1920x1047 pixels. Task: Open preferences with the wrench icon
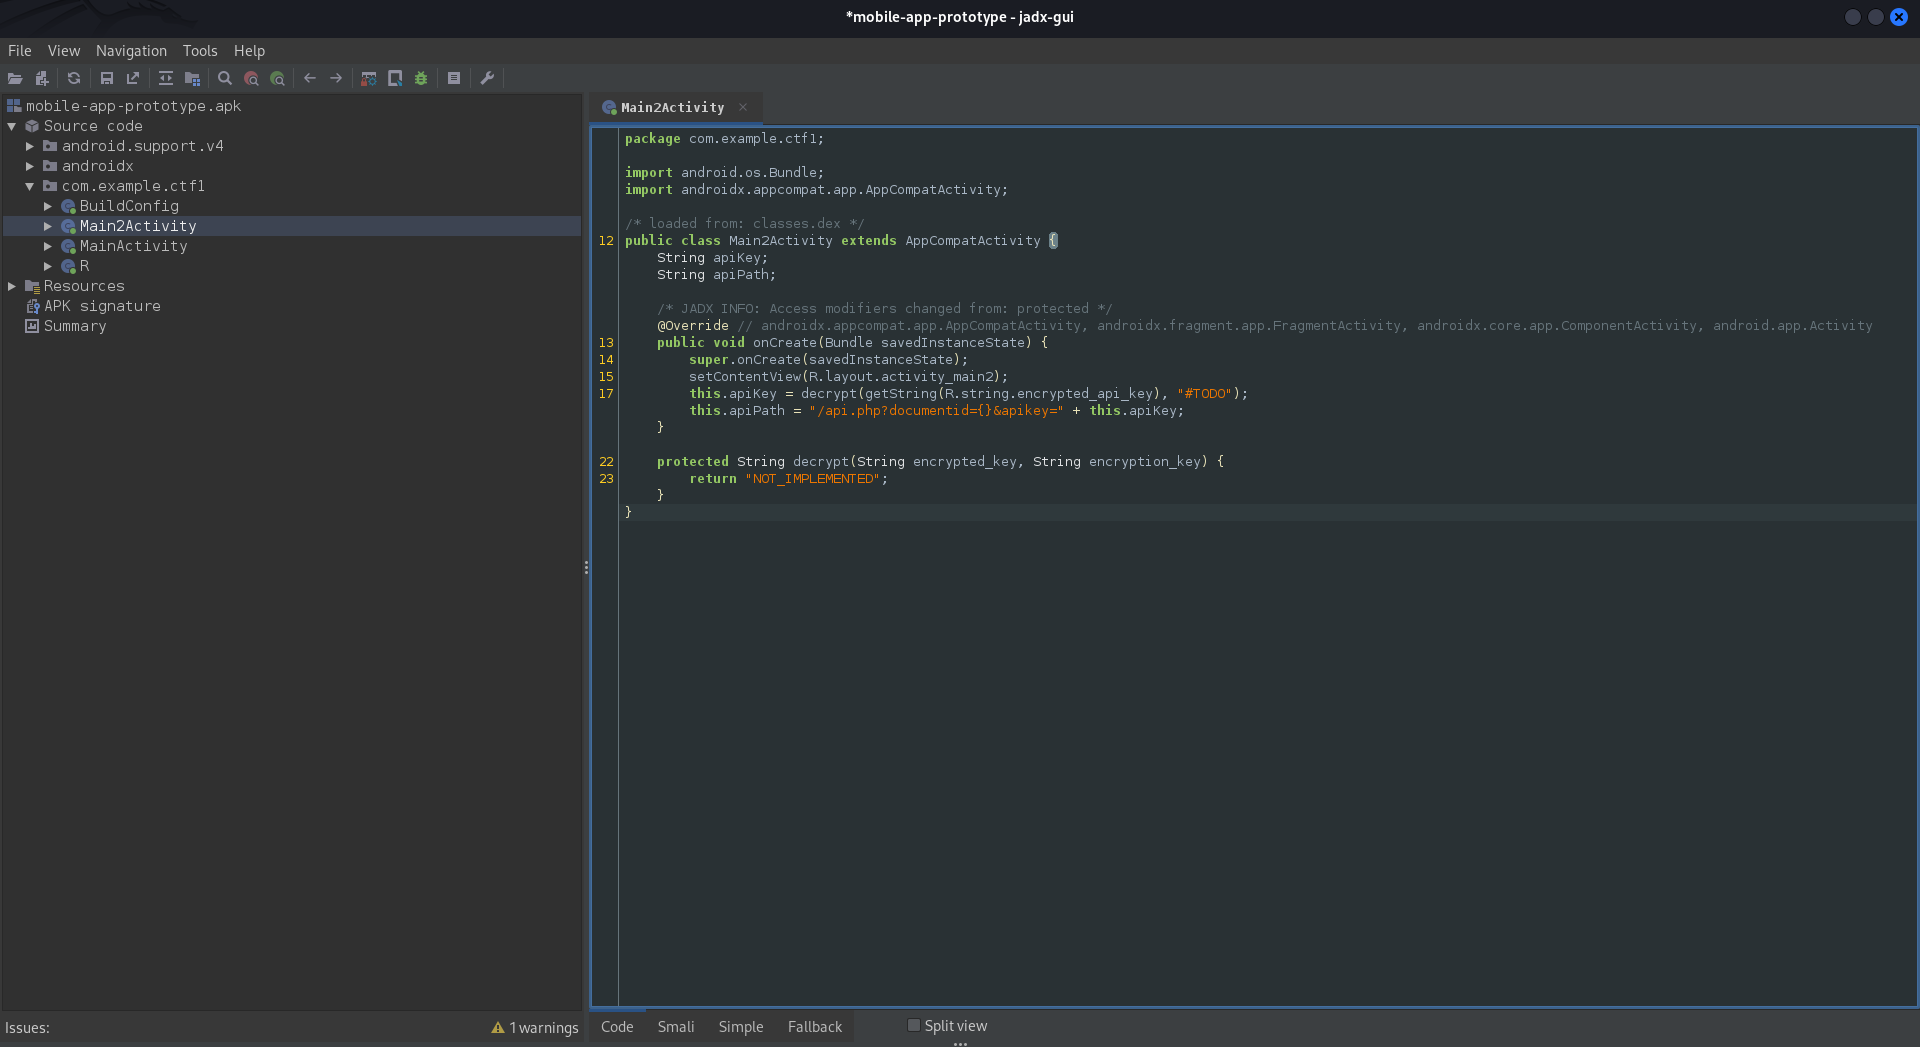click(x=488, y=78)
